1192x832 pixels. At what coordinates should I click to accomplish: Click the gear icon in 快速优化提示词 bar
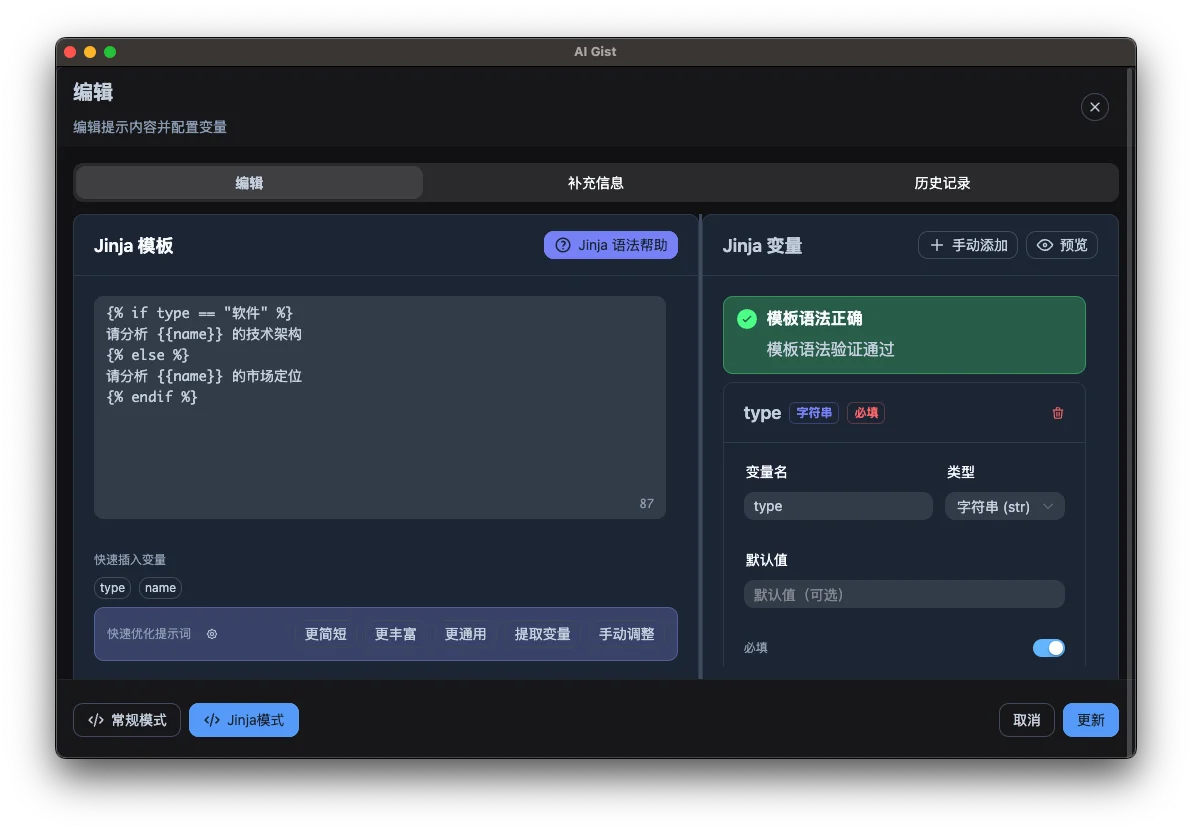(210, 633)
